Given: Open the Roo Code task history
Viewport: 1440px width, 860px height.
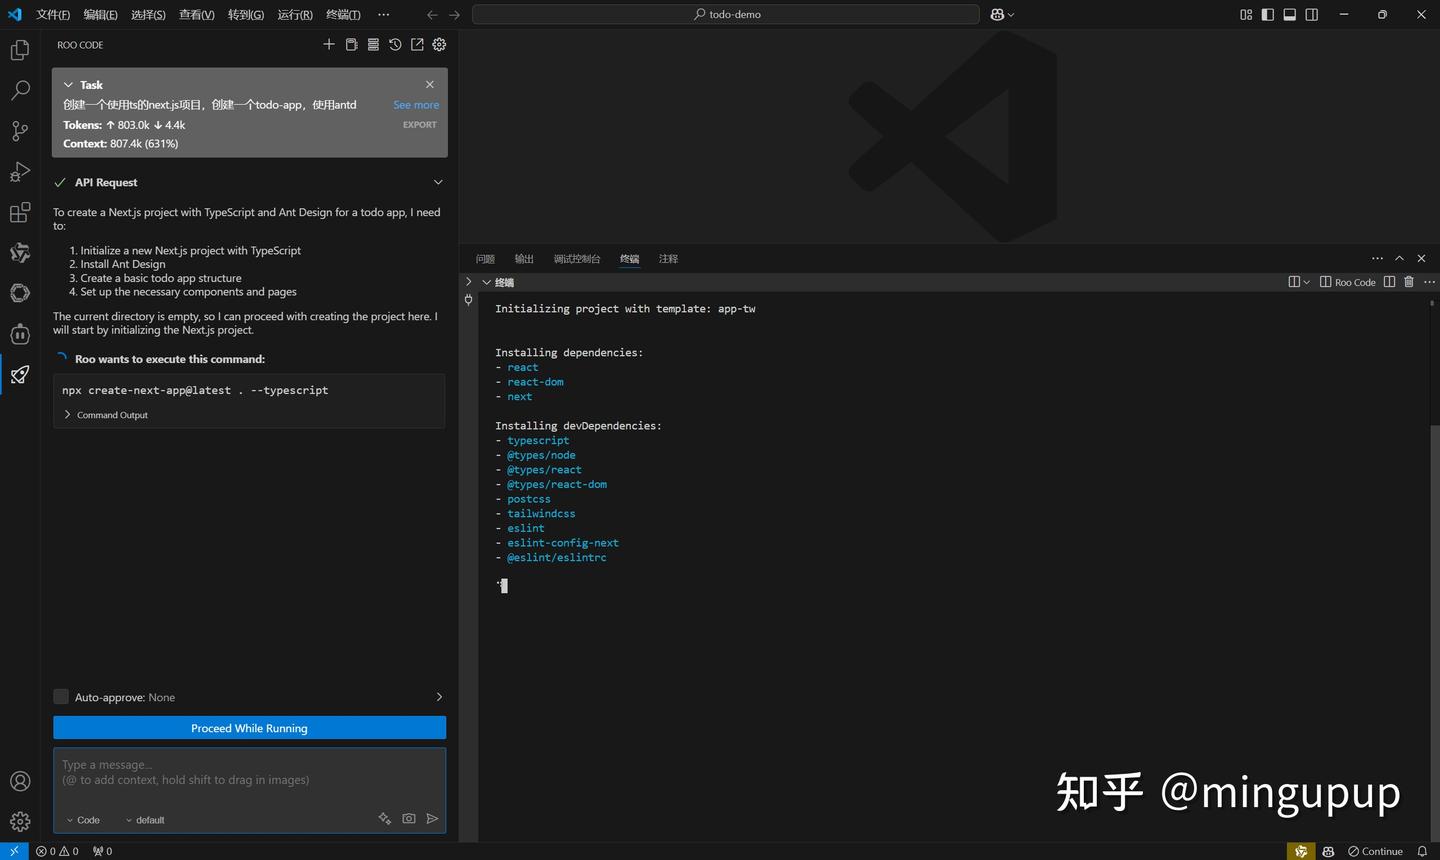Looking at the screenshot, I should [394, 44].
